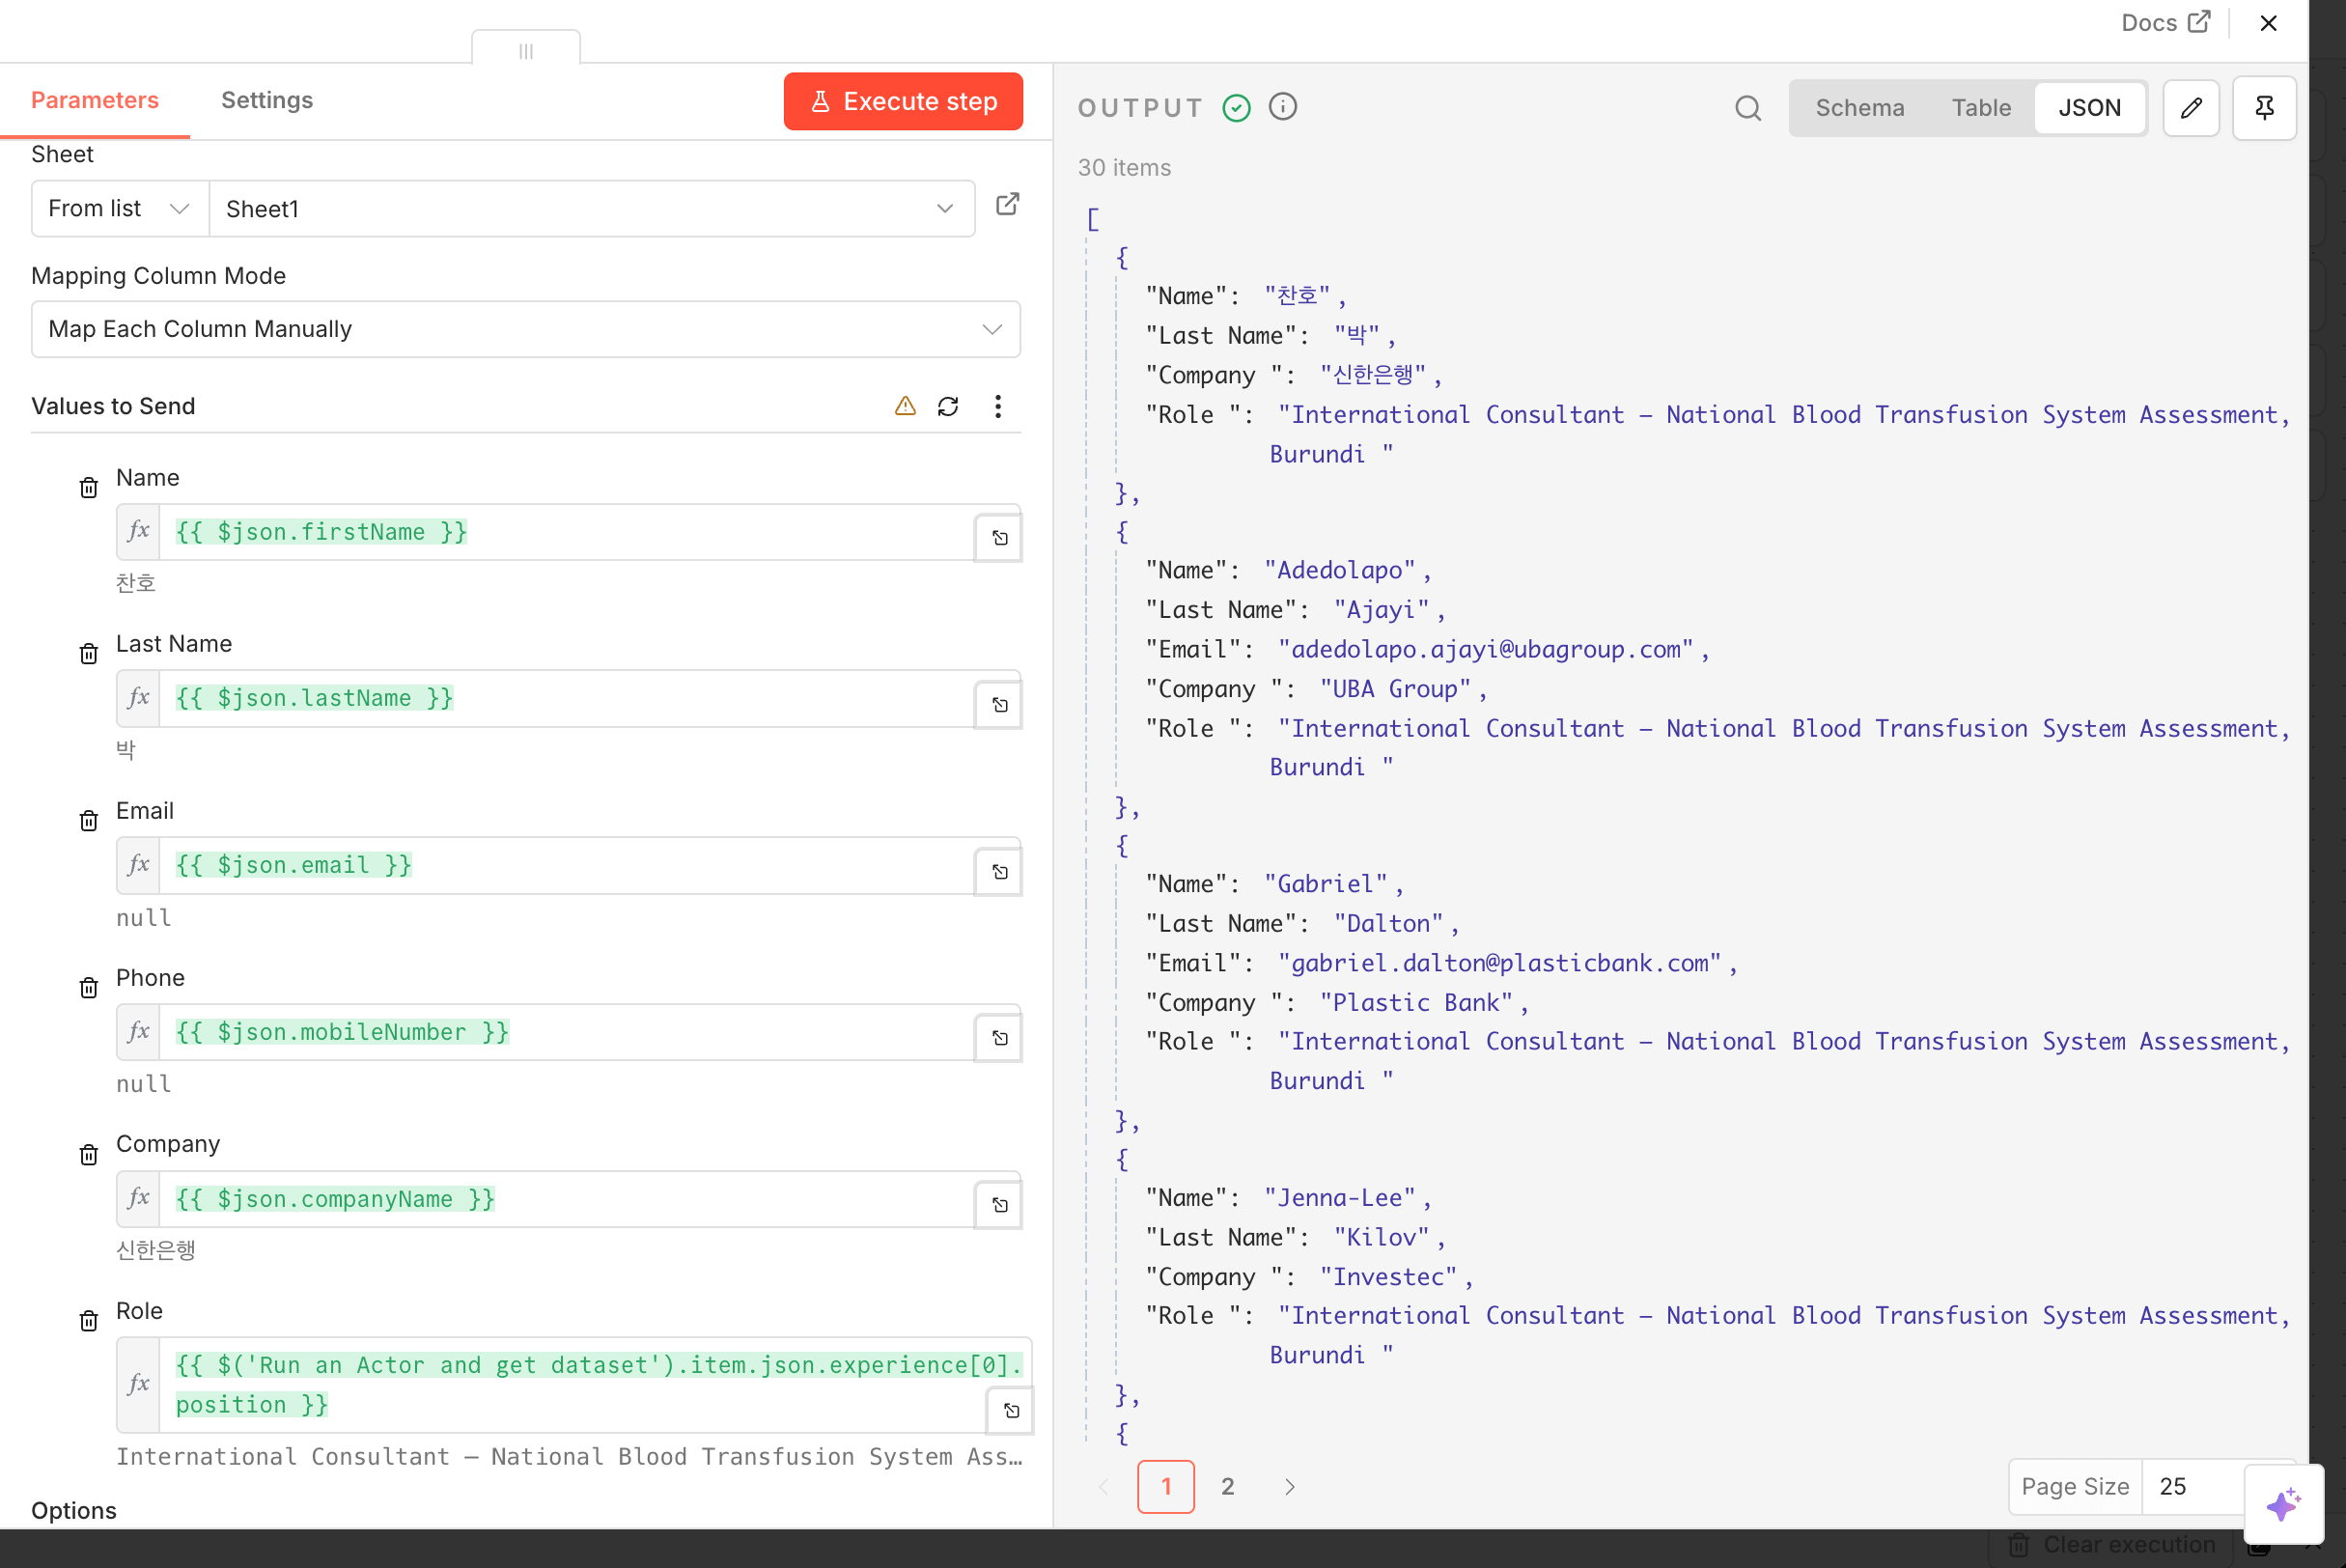The image size is (2346, 1568).
Task: Search the output data
Action: (x=1748, y=108)
